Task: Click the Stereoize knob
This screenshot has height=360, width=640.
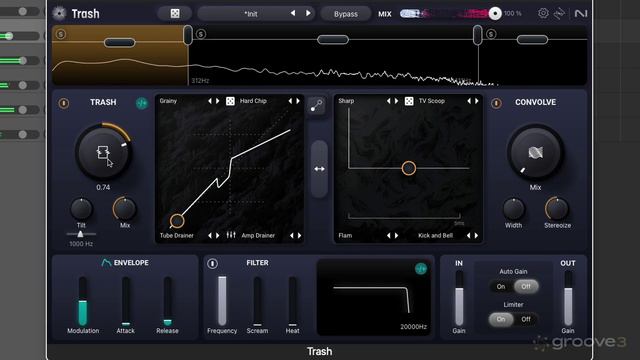Action: pos(557,209)
